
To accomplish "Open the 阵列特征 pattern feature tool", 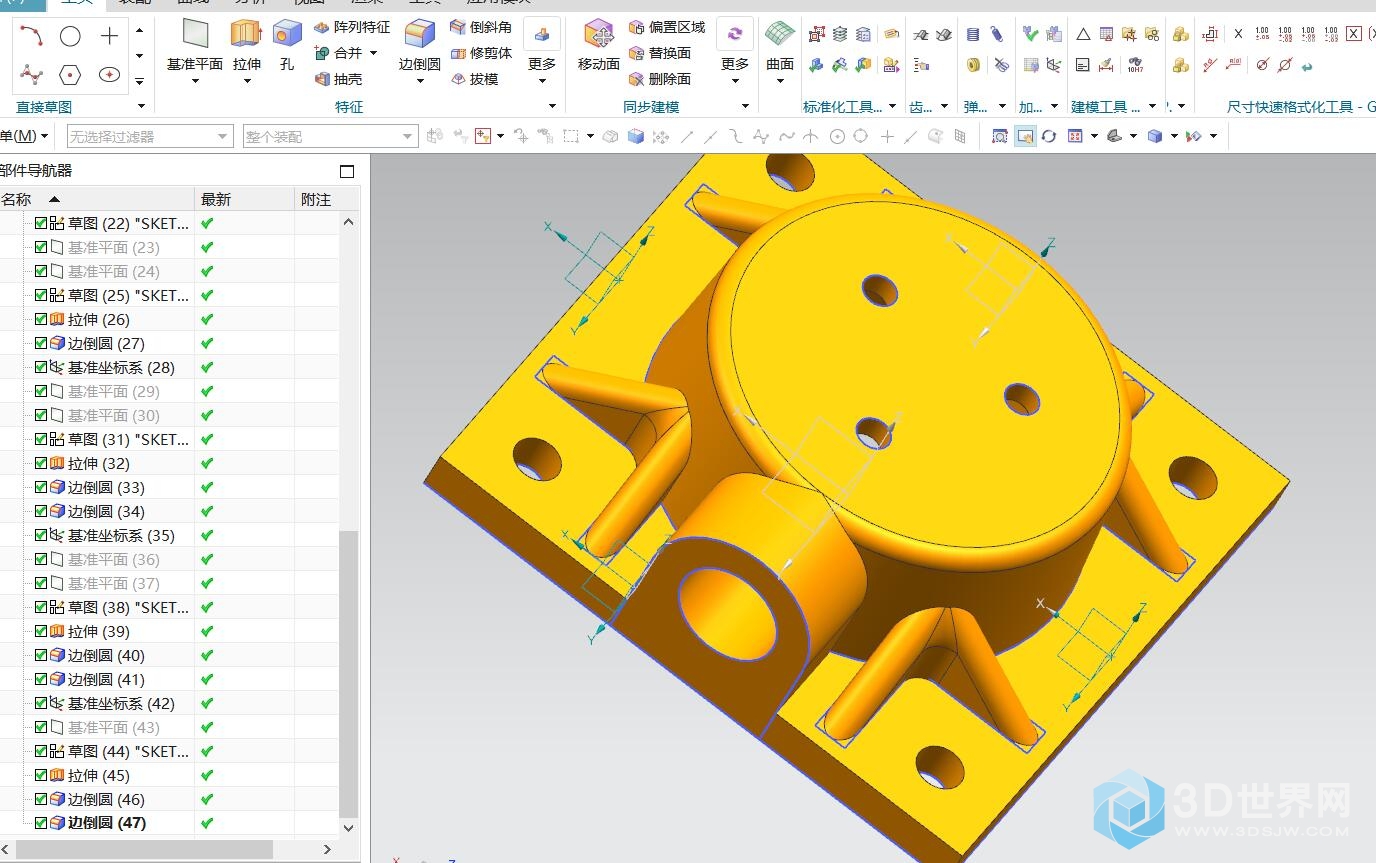I will (x=351, y=27).
